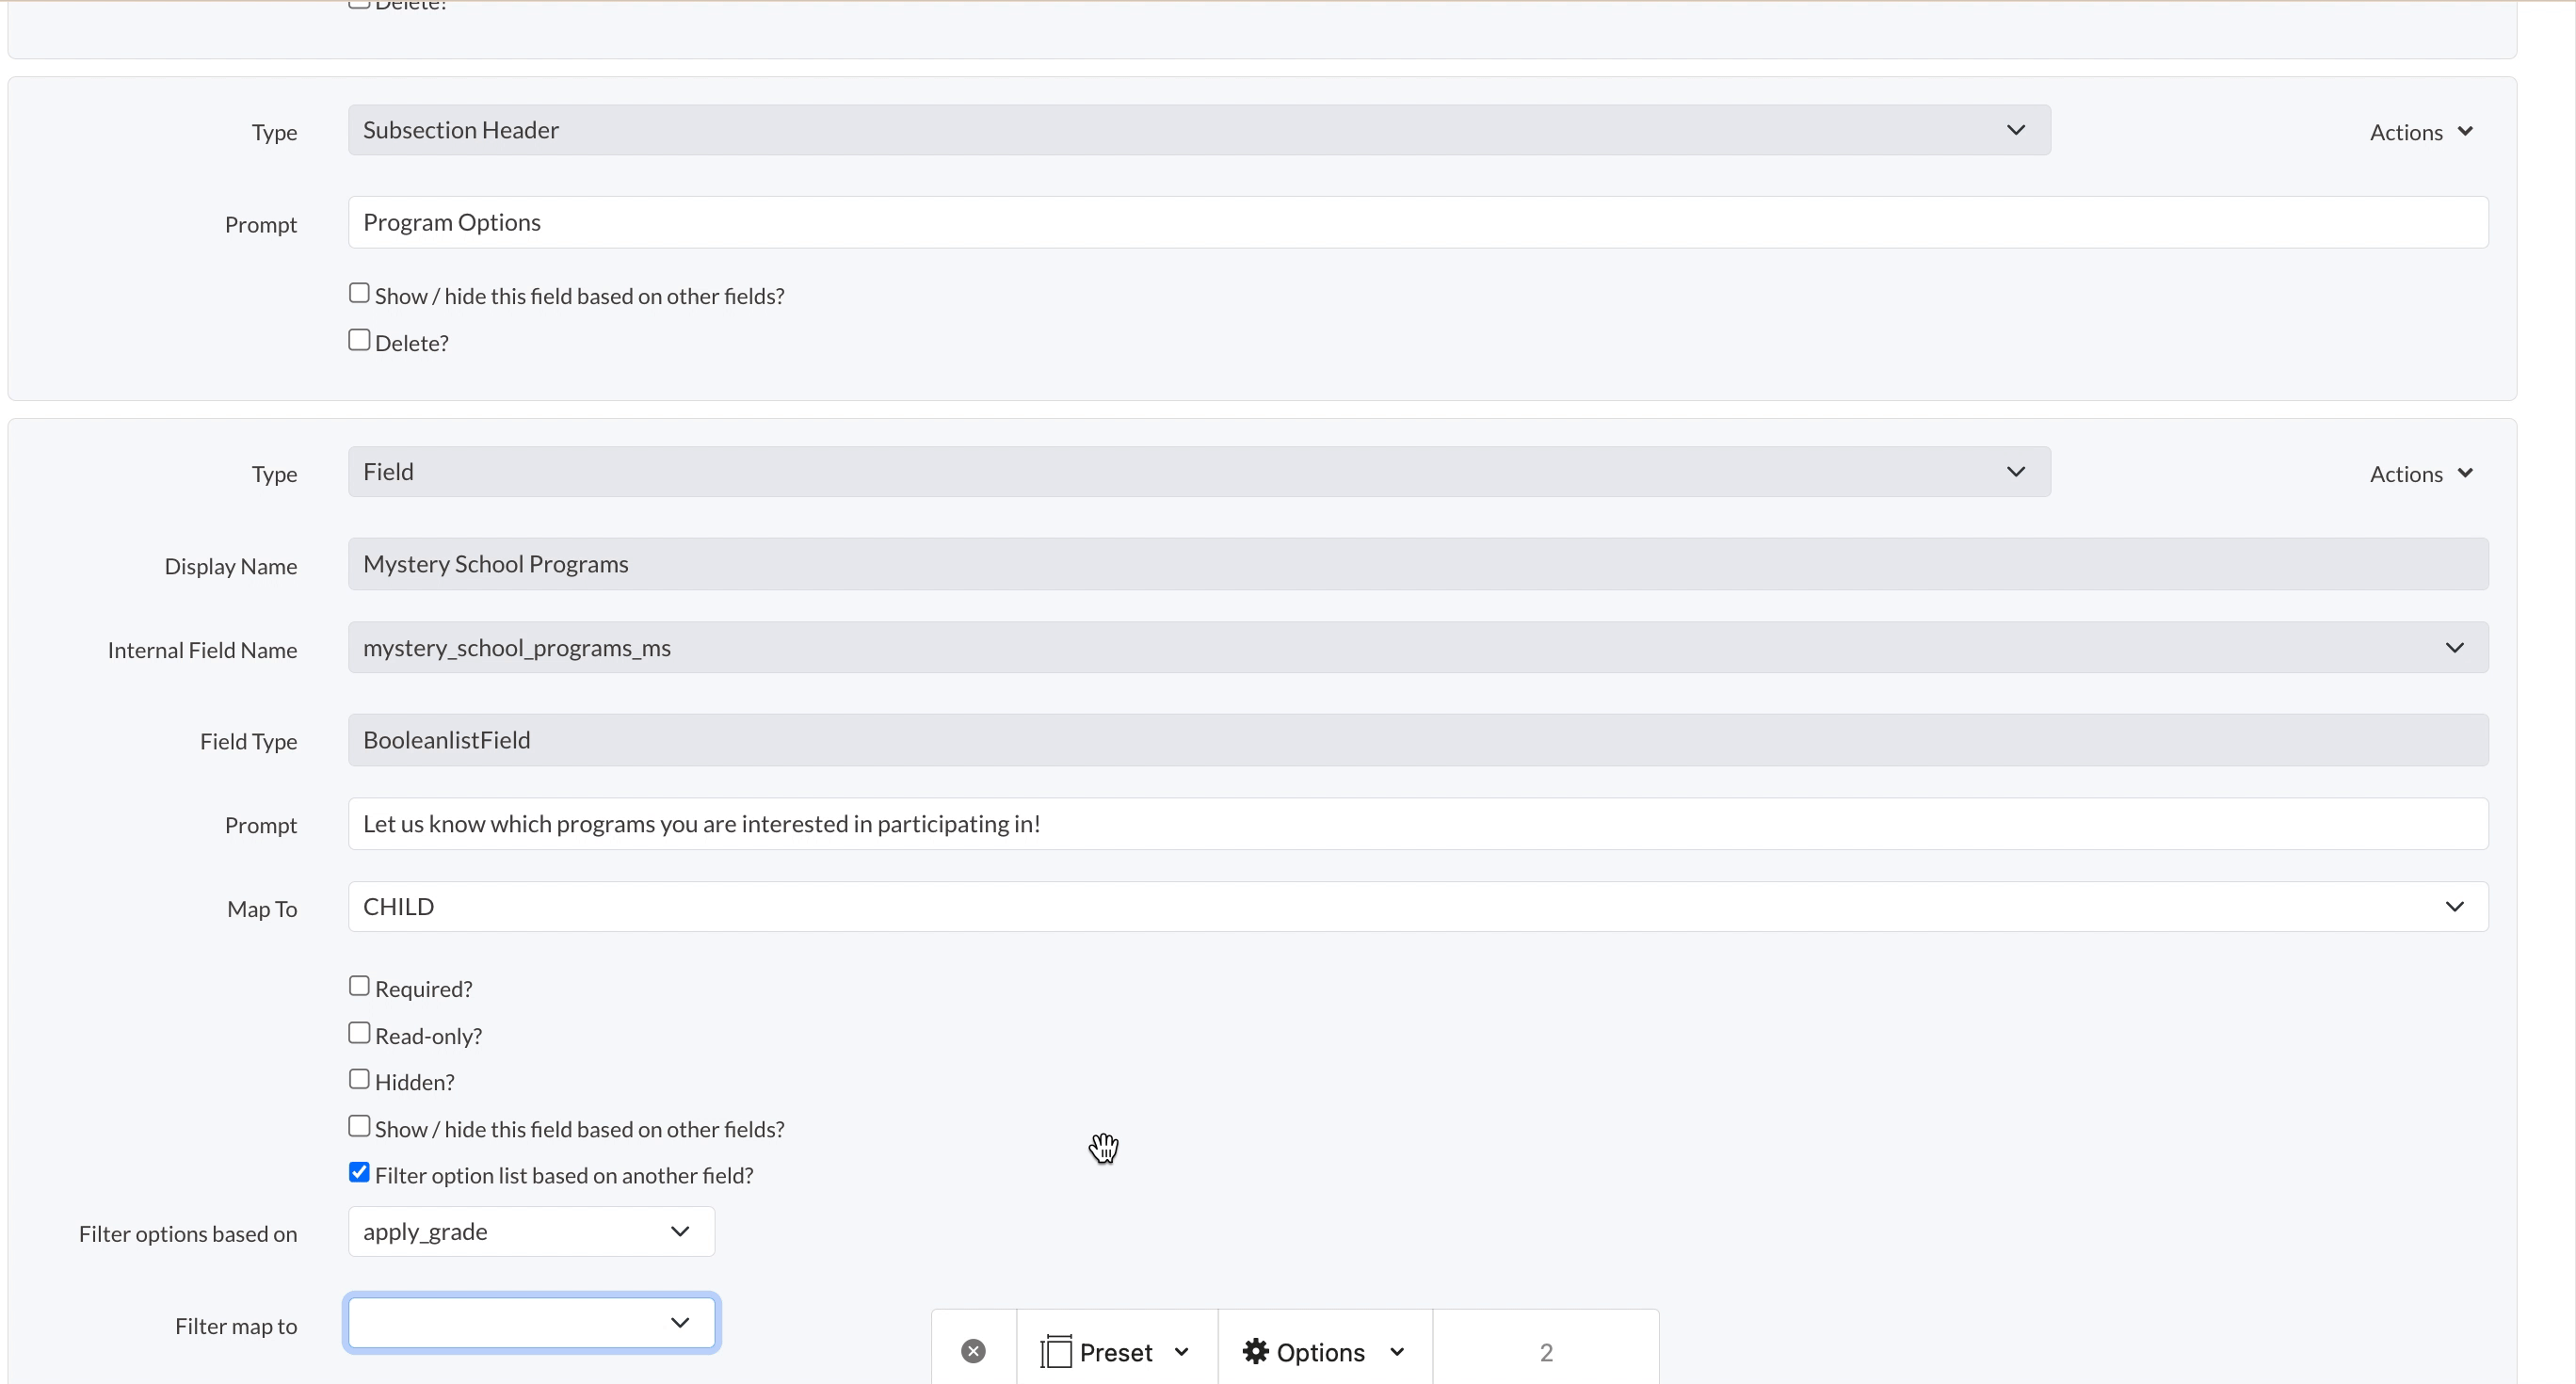
Task: Enable the Required? checkbox
Action: click(x=359, y=986)
